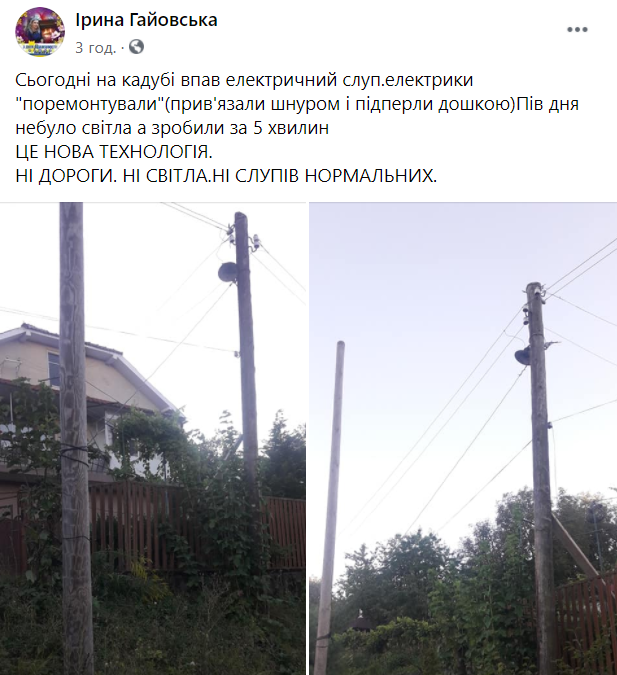
Task: Enlarge the first attached image
Action: pos(153,438)
